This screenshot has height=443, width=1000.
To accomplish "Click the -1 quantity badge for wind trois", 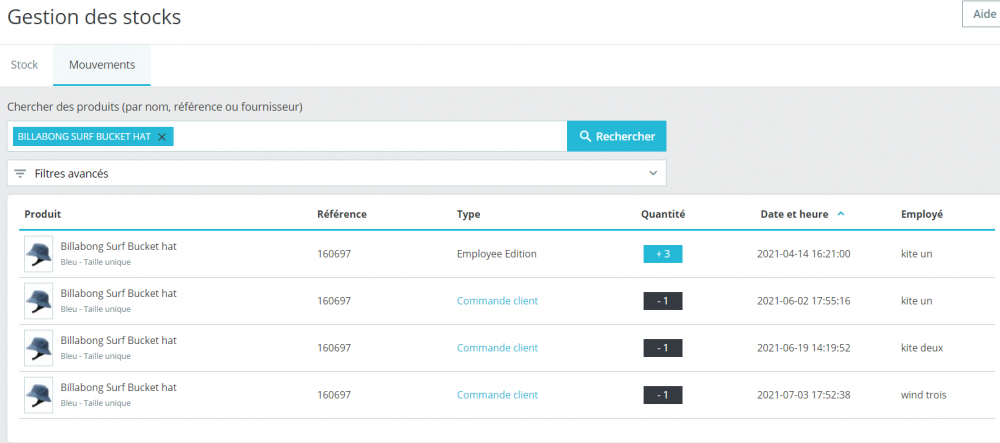I will pyautogui.click(x=662, y=395).
